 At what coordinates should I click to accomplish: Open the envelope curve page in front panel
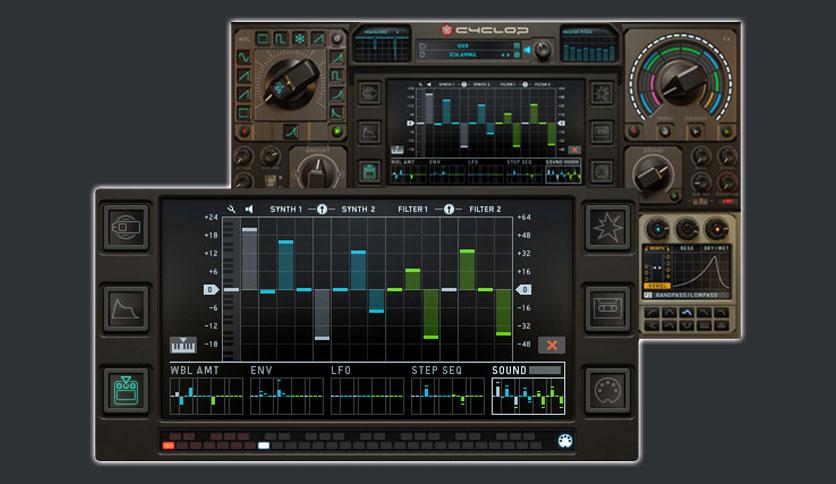coord(126,308)
